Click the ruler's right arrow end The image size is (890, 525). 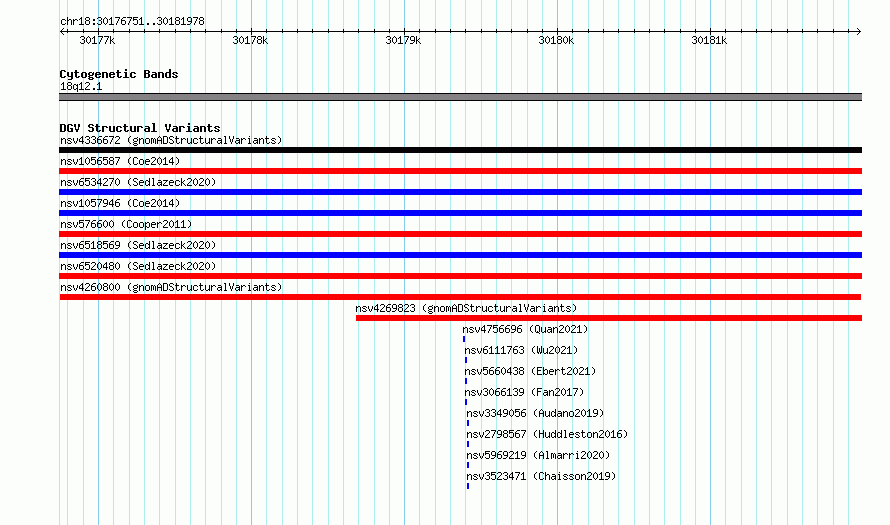859,31
